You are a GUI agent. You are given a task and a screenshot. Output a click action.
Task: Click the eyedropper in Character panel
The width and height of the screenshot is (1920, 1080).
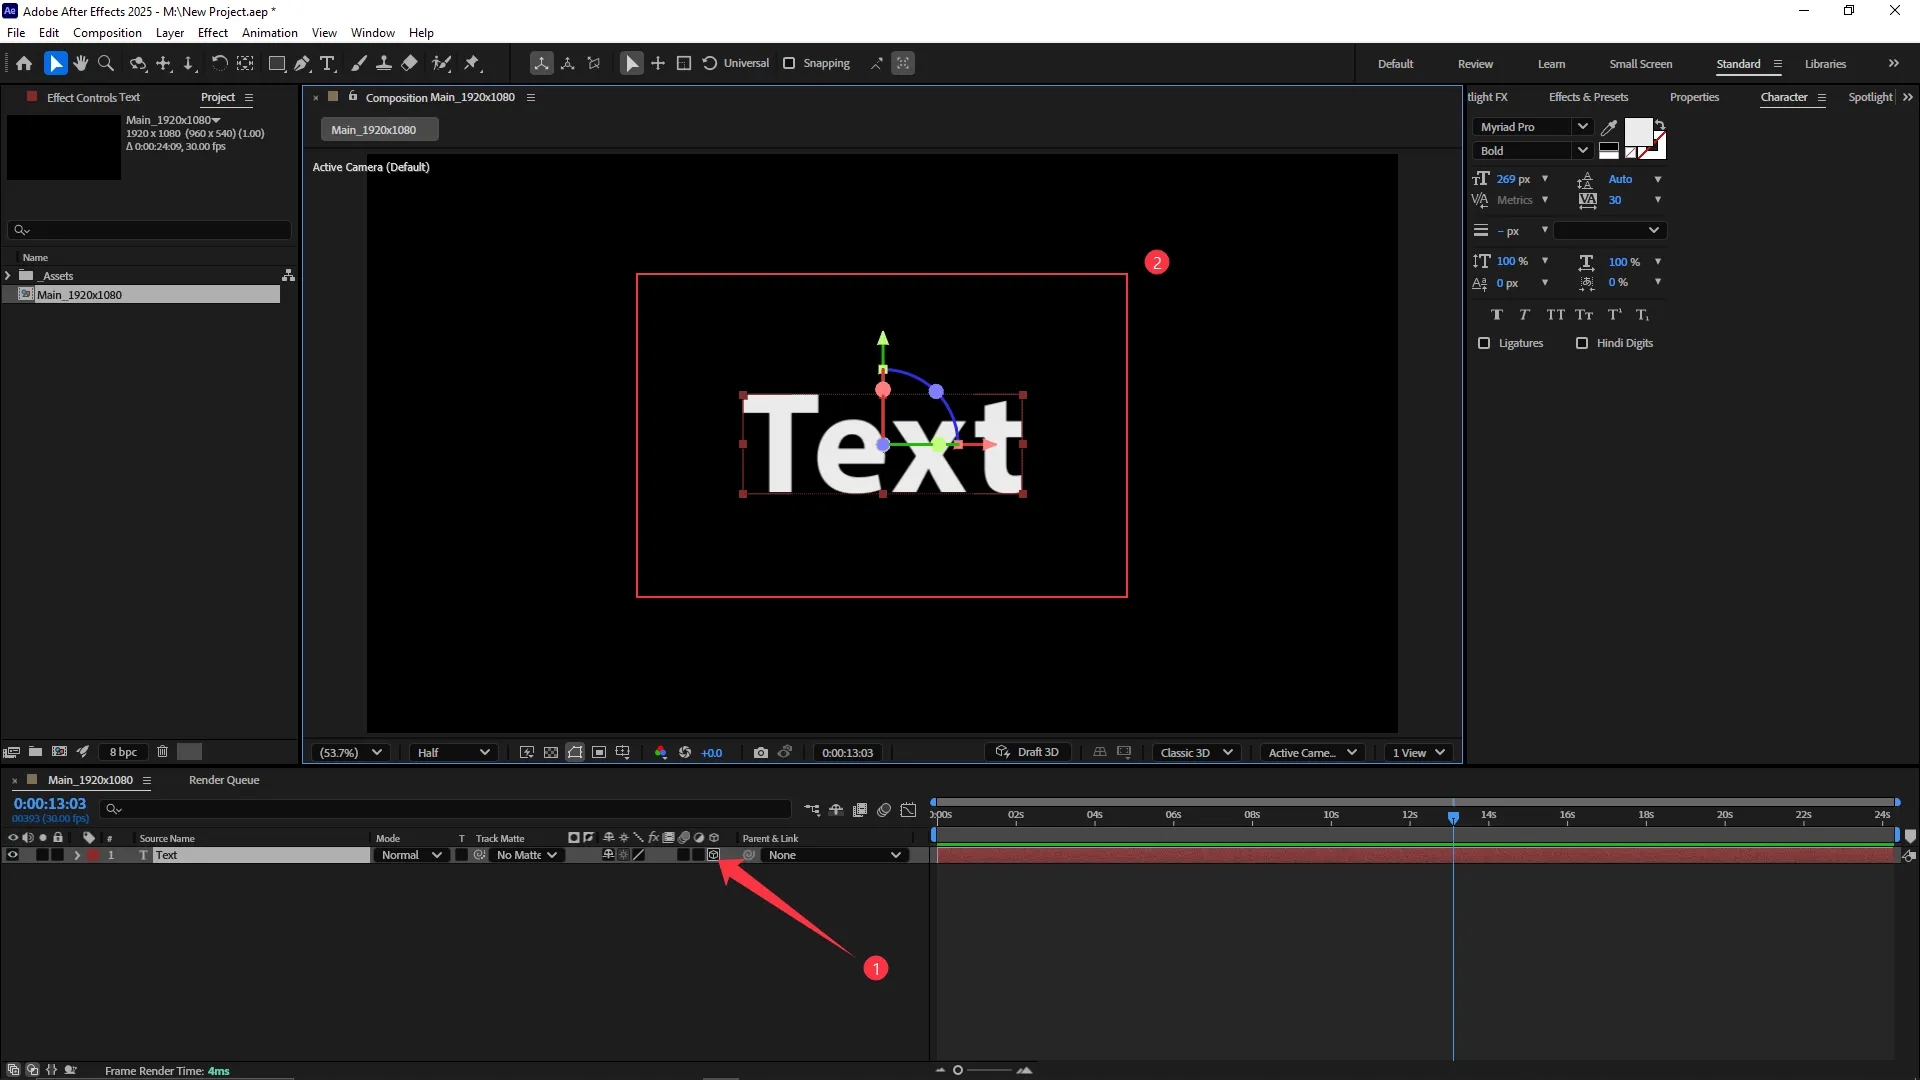(1609, 127)
